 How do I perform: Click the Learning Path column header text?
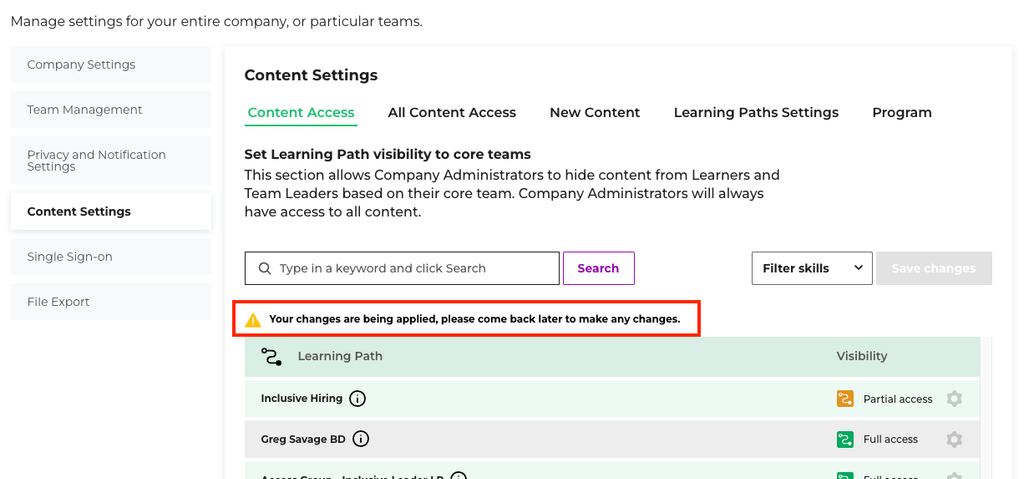point(340,356)
